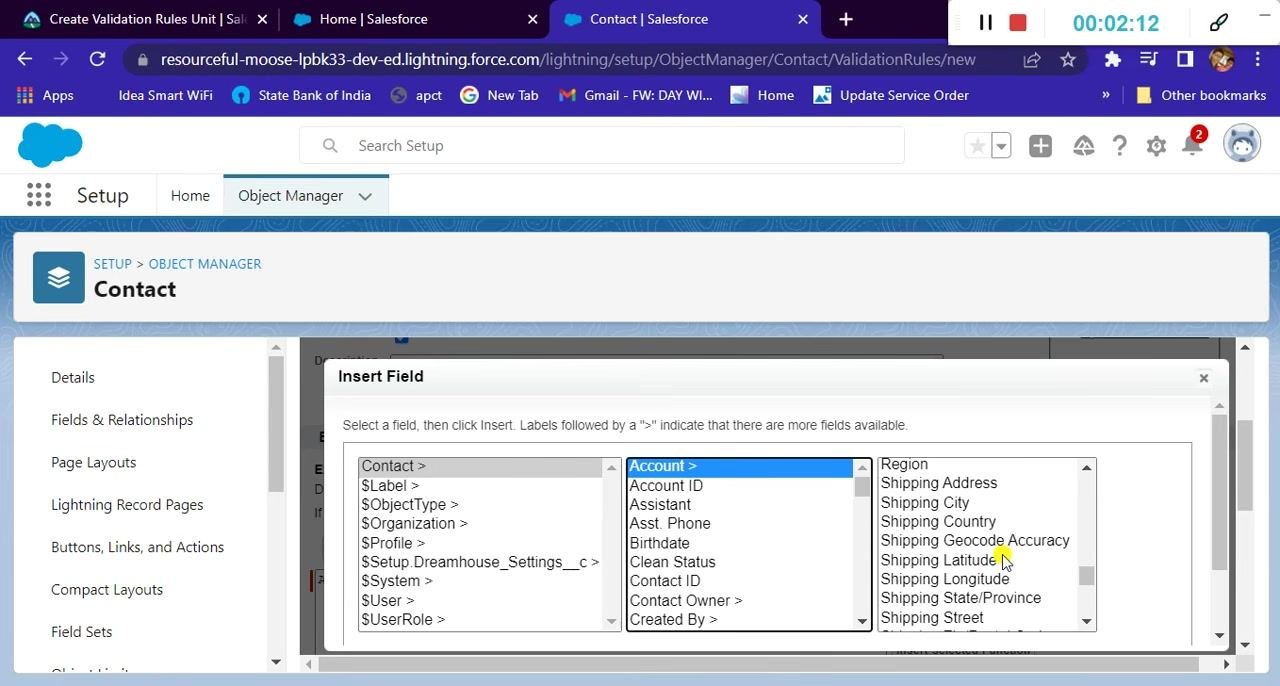
Task: Open Apps bookmarks shortcut
Action: [46, 95]
